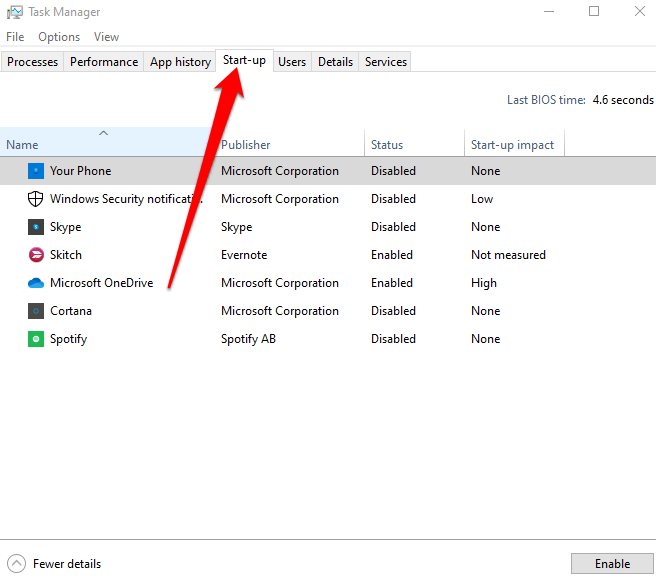Image resolution: width=656 pixels, height=579 pixels.
Task: Click the Windows Security shield icon
Action: tap(36, 199)
